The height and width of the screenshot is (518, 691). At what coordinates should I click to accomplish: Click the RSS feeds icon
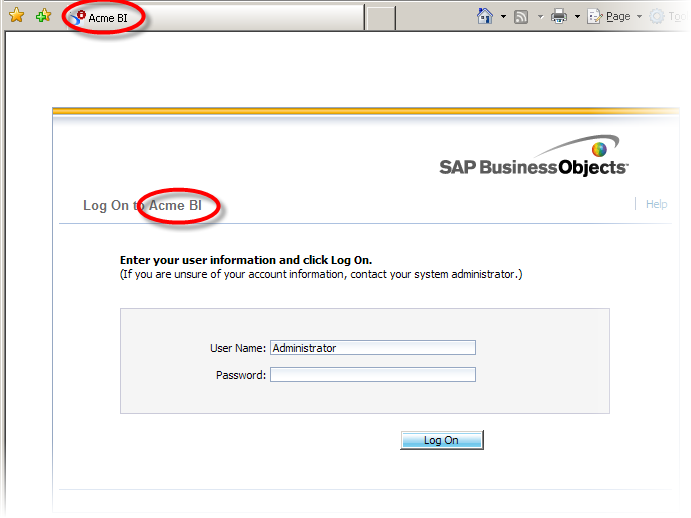coord(521,17)
